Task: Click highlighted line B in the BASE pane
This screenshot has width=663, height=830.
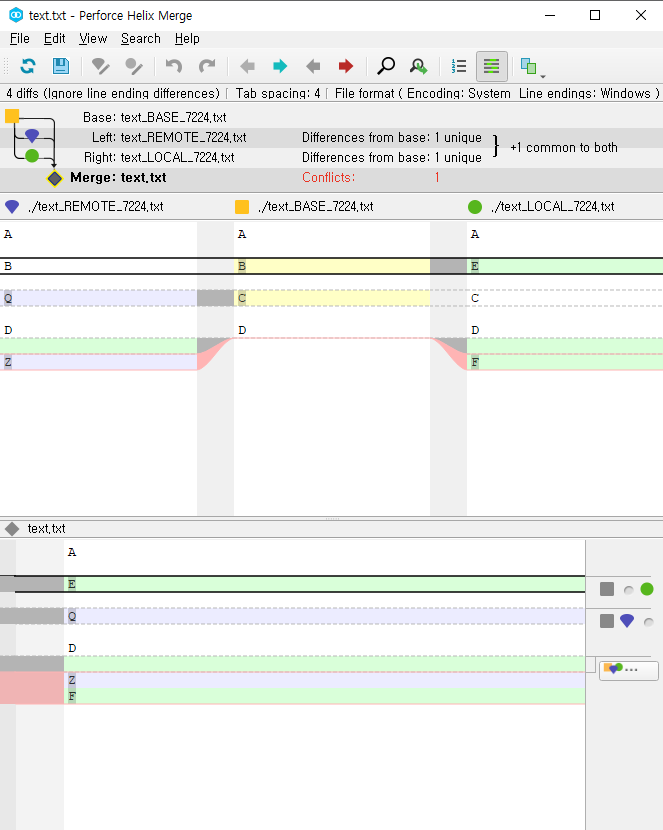Action: [x=332, y=266]
